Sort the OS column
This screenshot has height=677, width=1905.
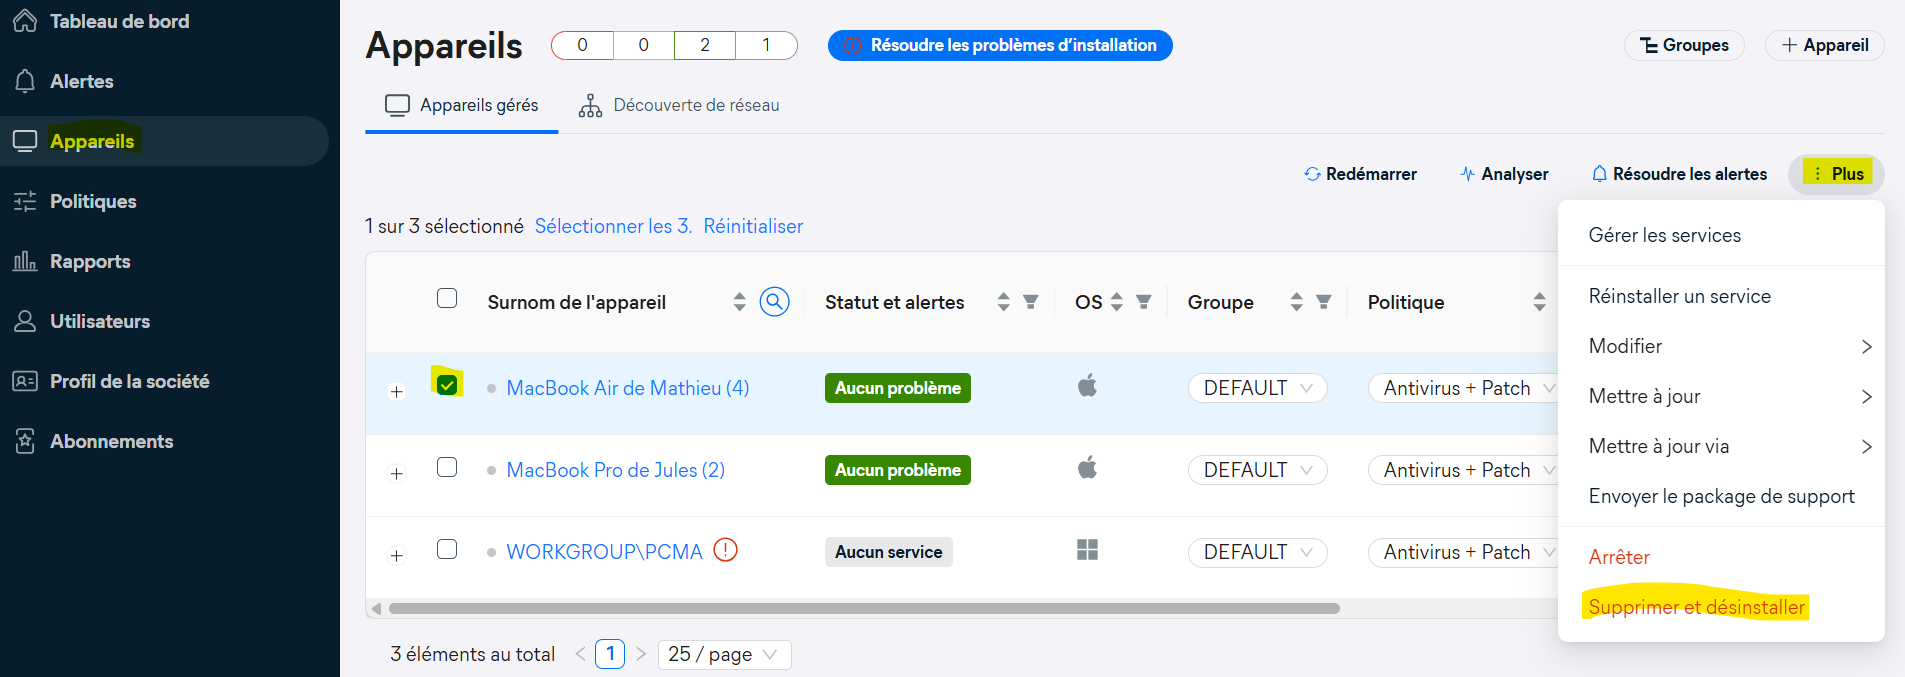(1117, 301)
